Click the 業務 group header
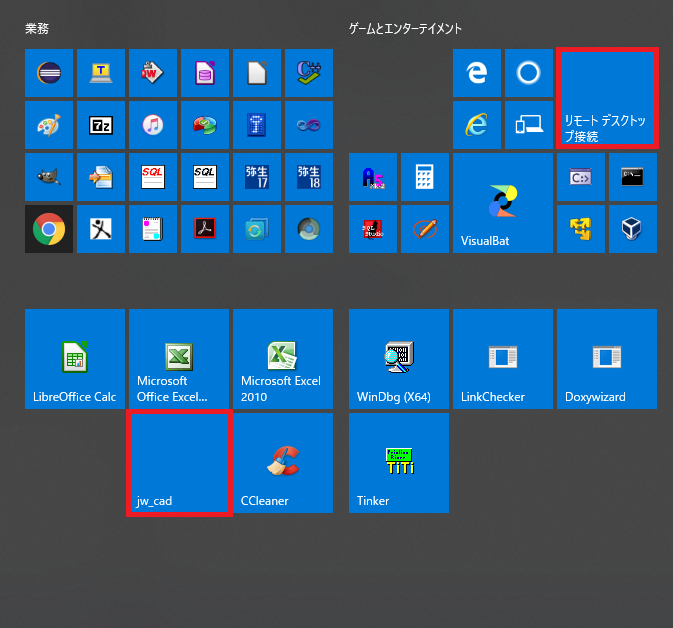 tap(37, 29)
